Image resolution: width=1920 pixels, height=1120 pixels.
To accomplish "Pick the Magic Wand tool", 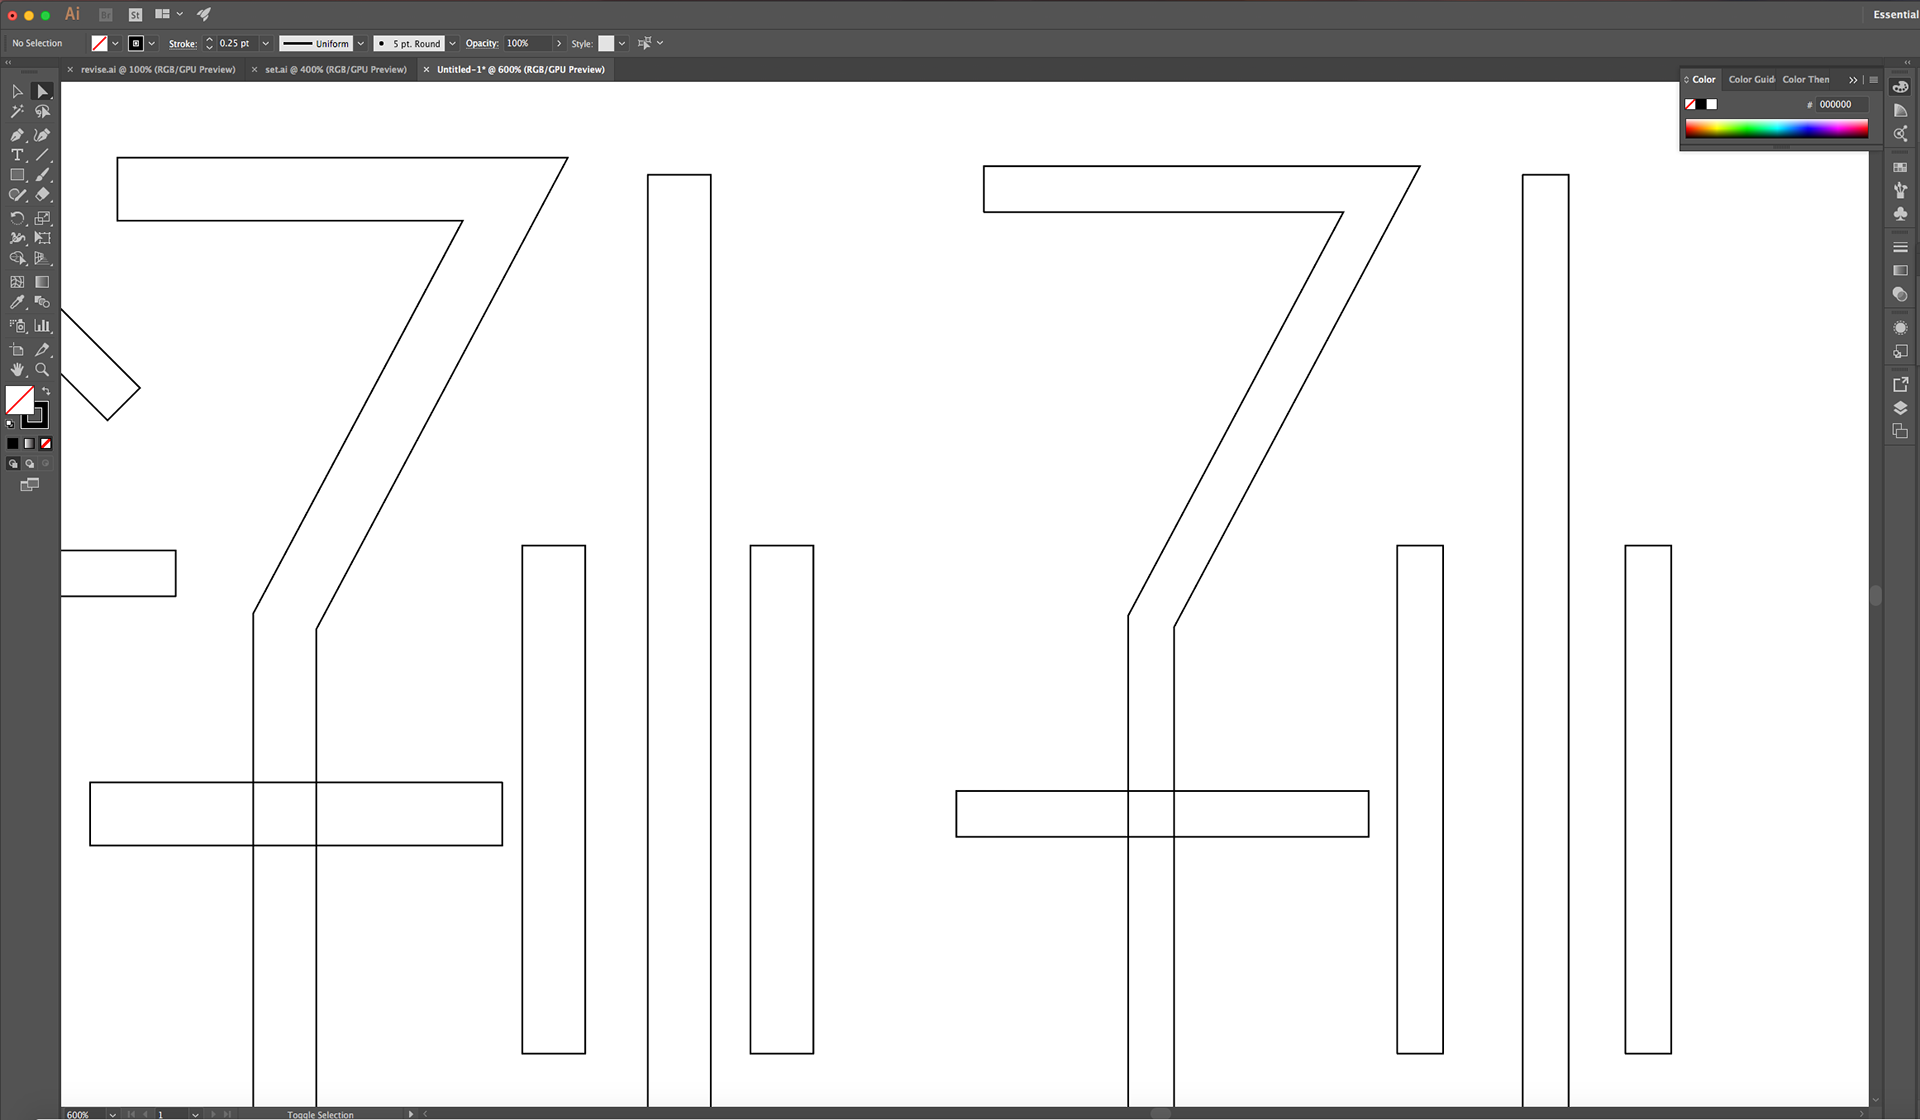I will point(17,112).
